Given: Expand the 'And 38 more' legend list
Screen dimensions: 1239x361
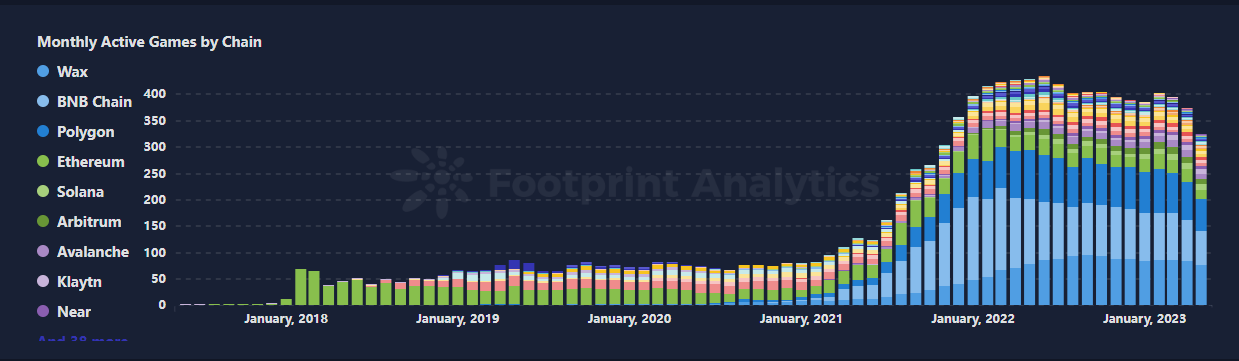Looking at the screenshot, I should pyautogui.click(x=82, y=340).
